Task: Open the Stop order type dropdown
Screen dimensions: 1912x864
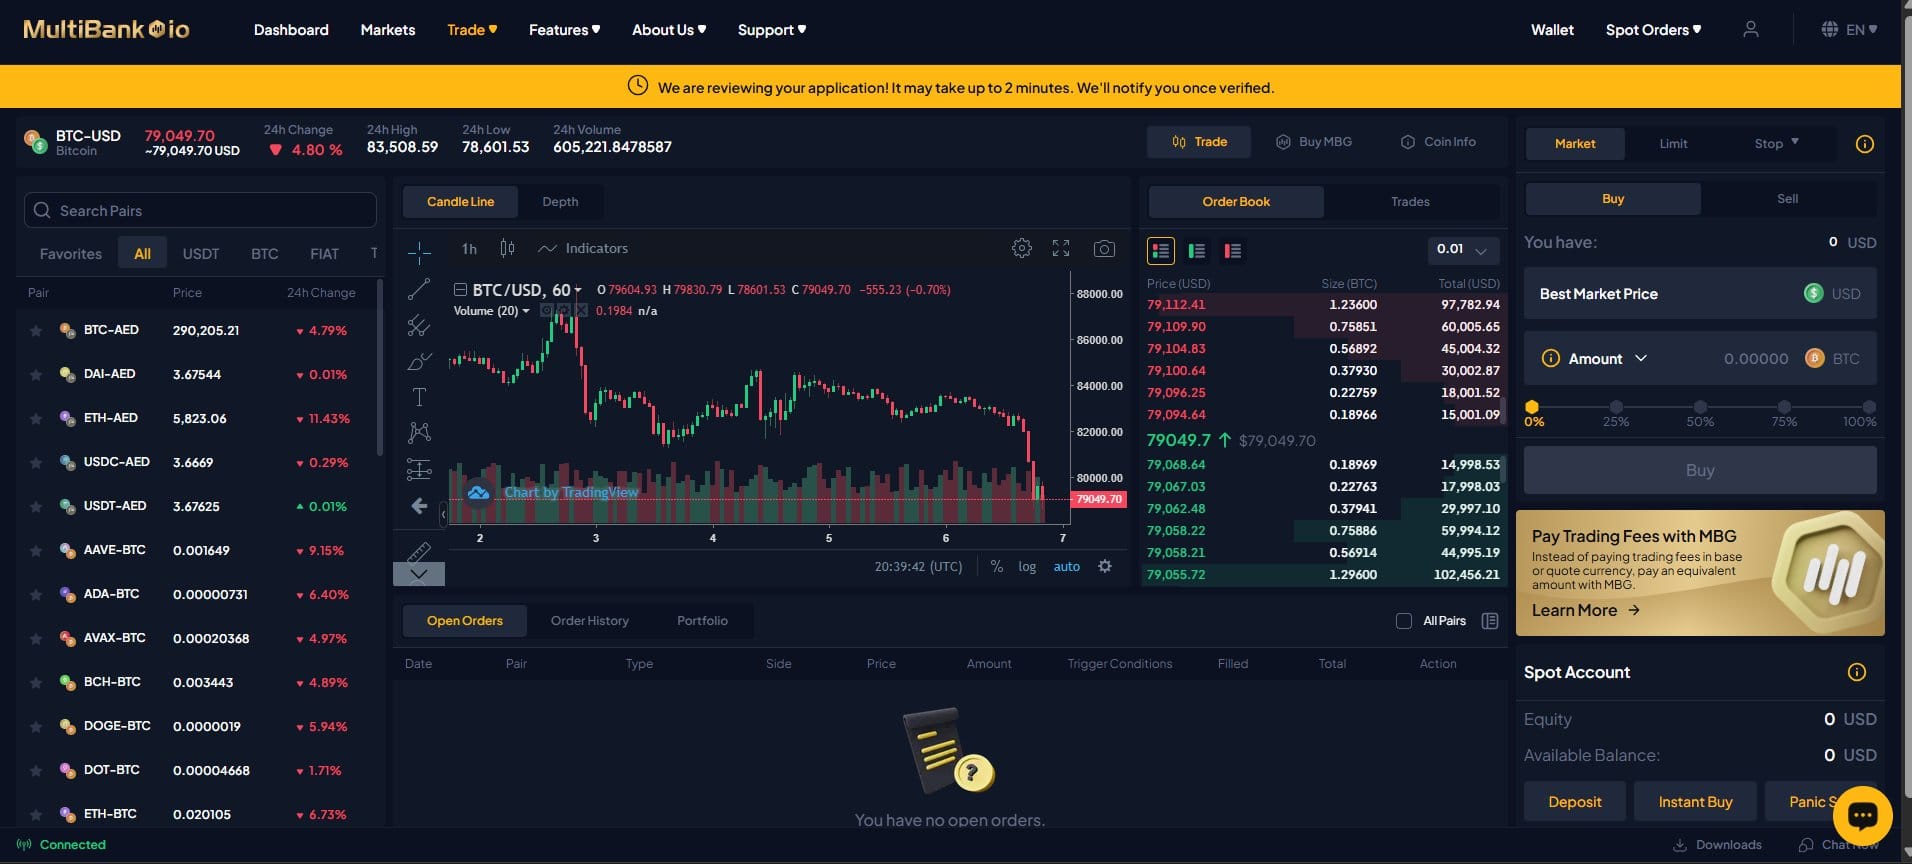Action: coord(1777,144)
